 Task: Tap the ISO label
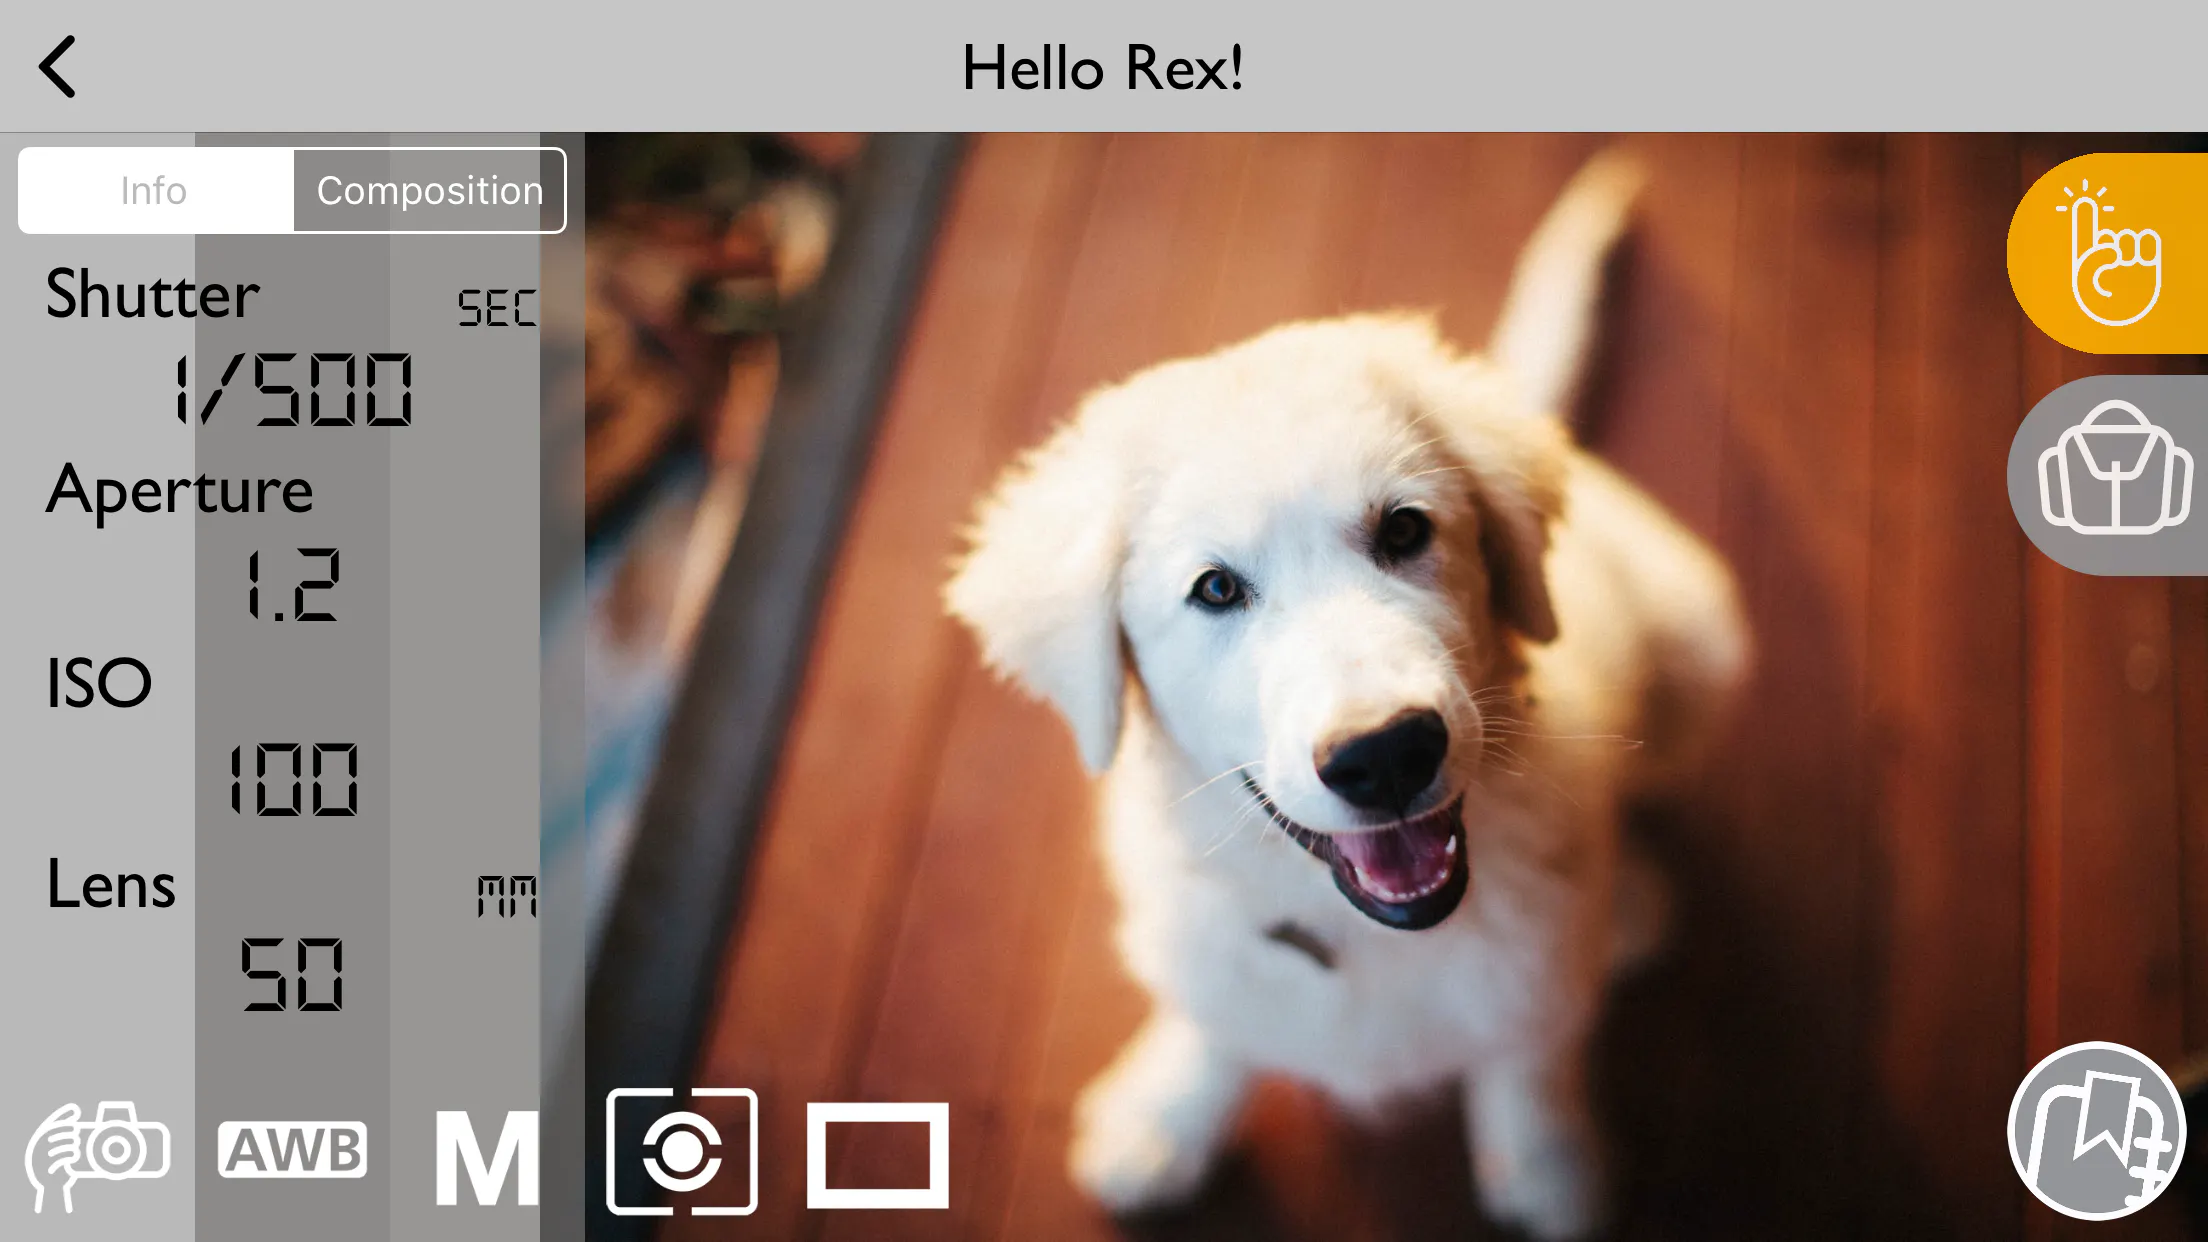(x=99, y=683)
